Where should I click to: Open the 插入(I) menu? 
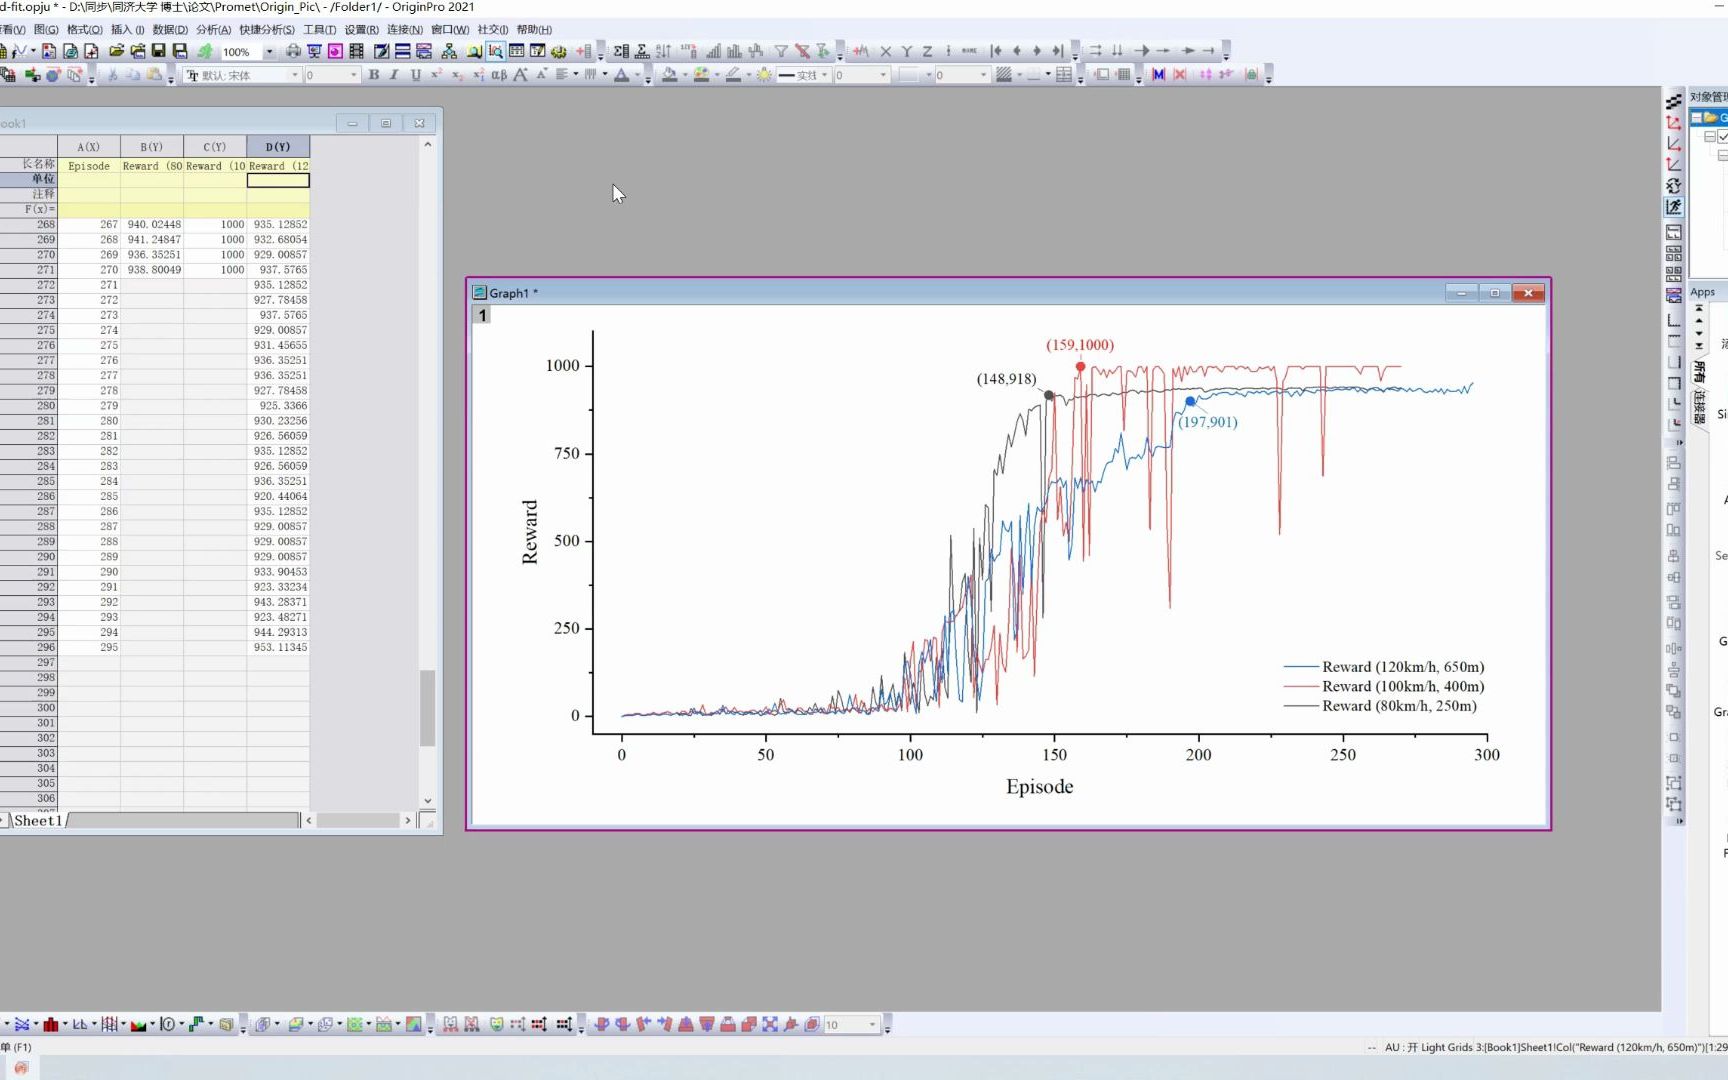click(x=127, y=30)
